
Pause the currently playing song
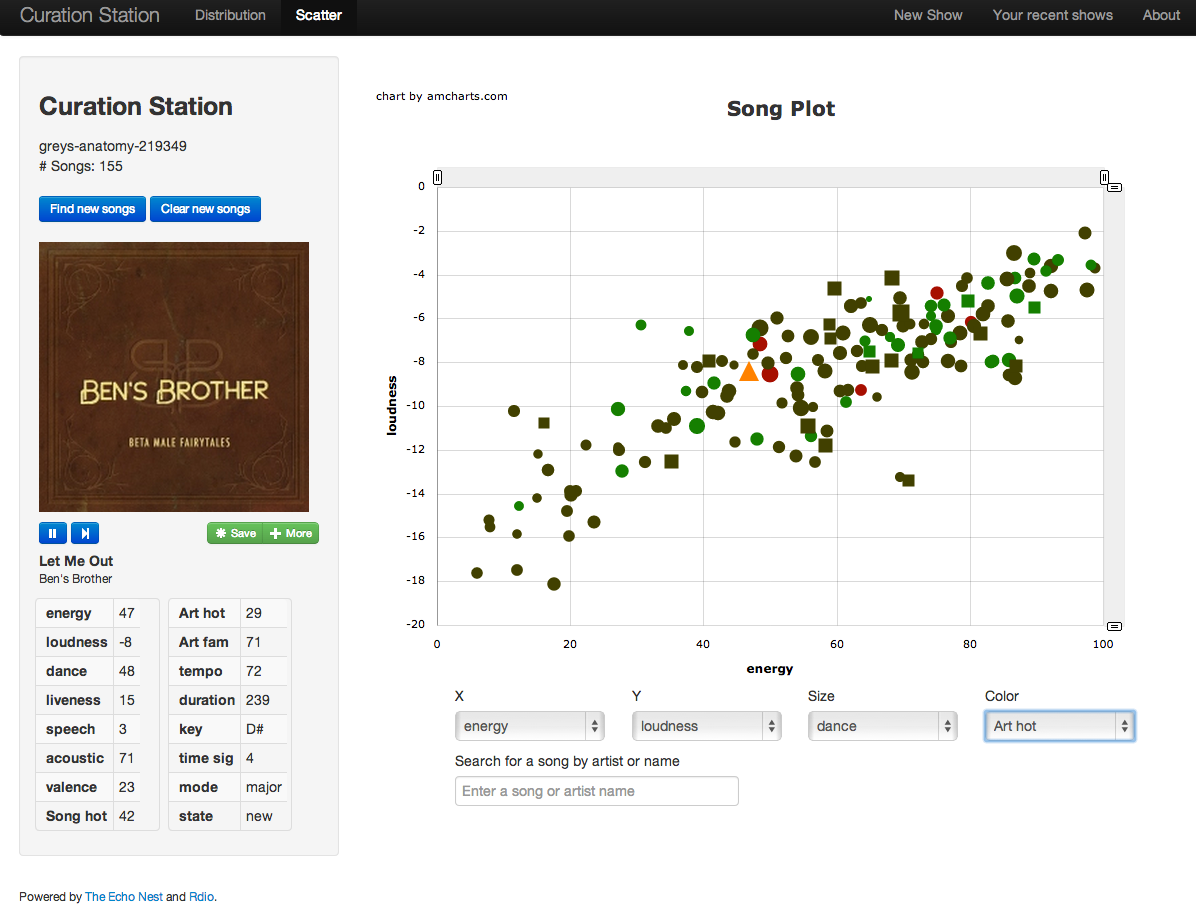(52, 533)
